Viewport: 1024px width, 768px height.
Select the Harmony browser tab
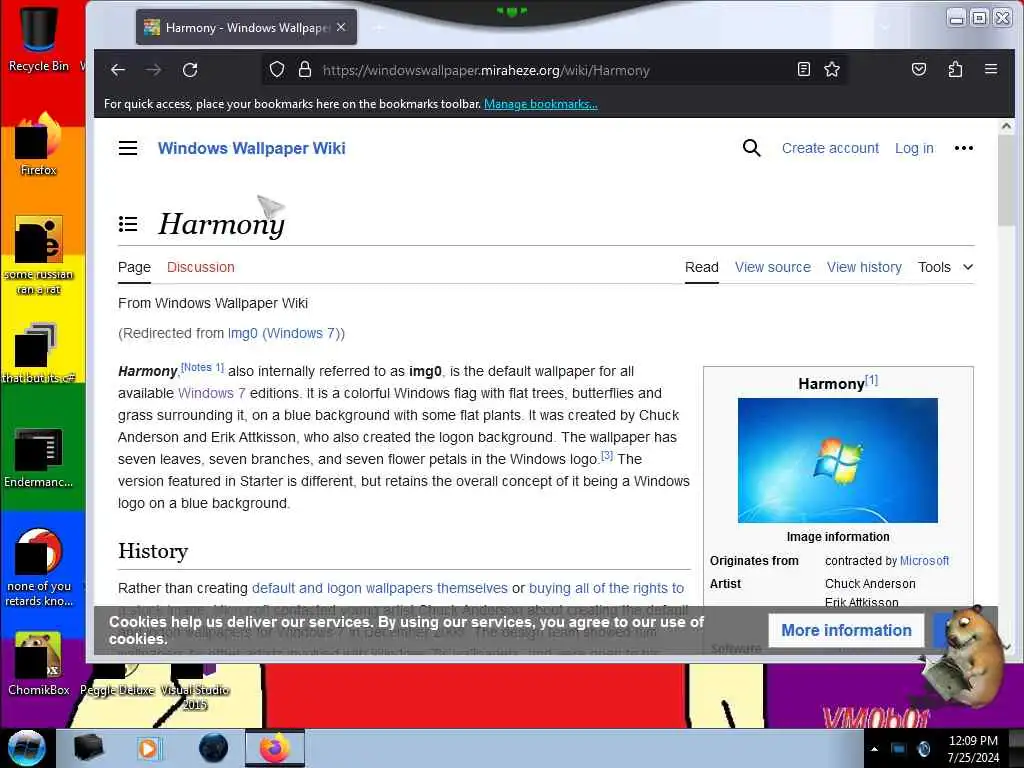pyautogui.click(x=246, y=27)
